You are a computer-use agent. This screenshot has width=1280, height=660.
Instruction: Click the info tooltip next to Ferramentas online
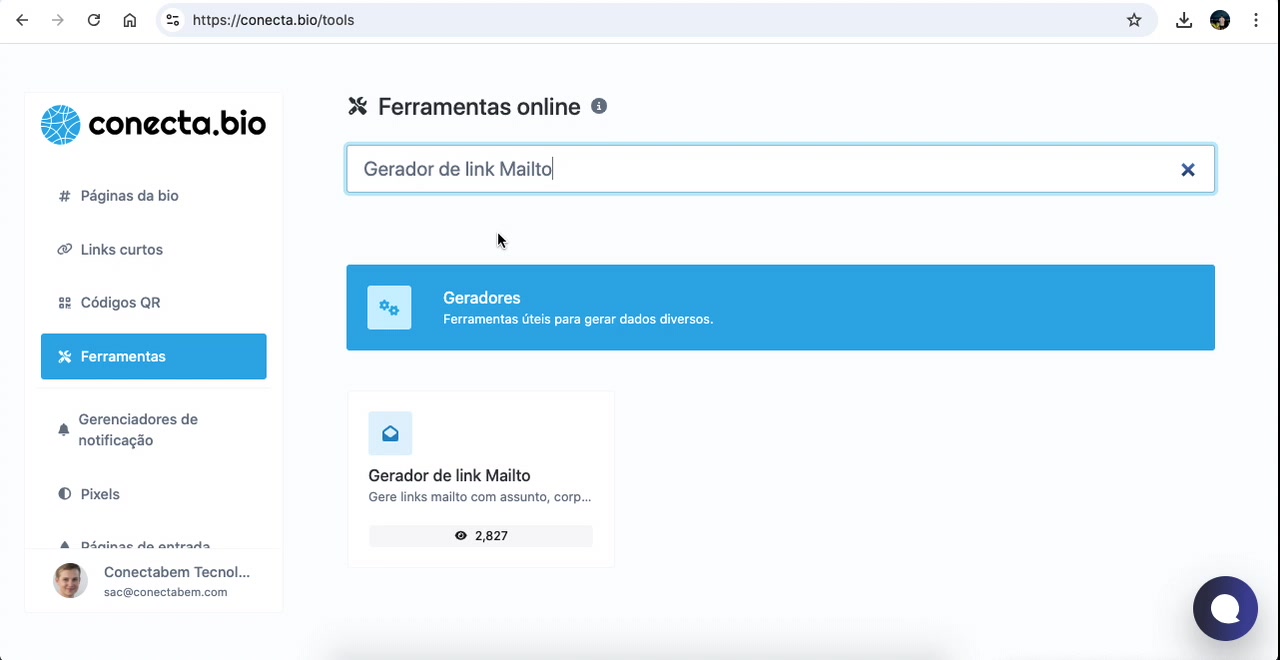[x=599, y=106]
